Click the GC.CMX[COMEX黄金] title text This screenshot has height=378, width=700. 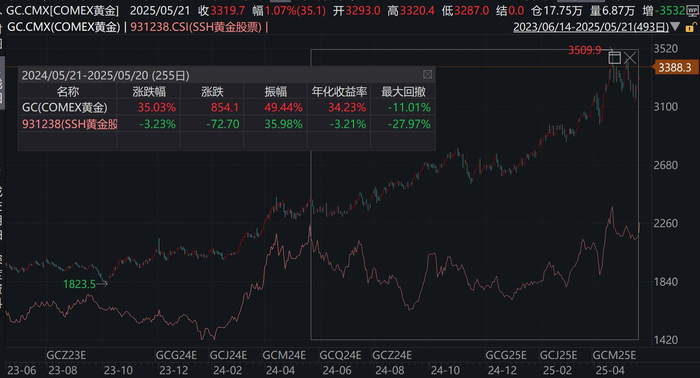pos(62,10)
